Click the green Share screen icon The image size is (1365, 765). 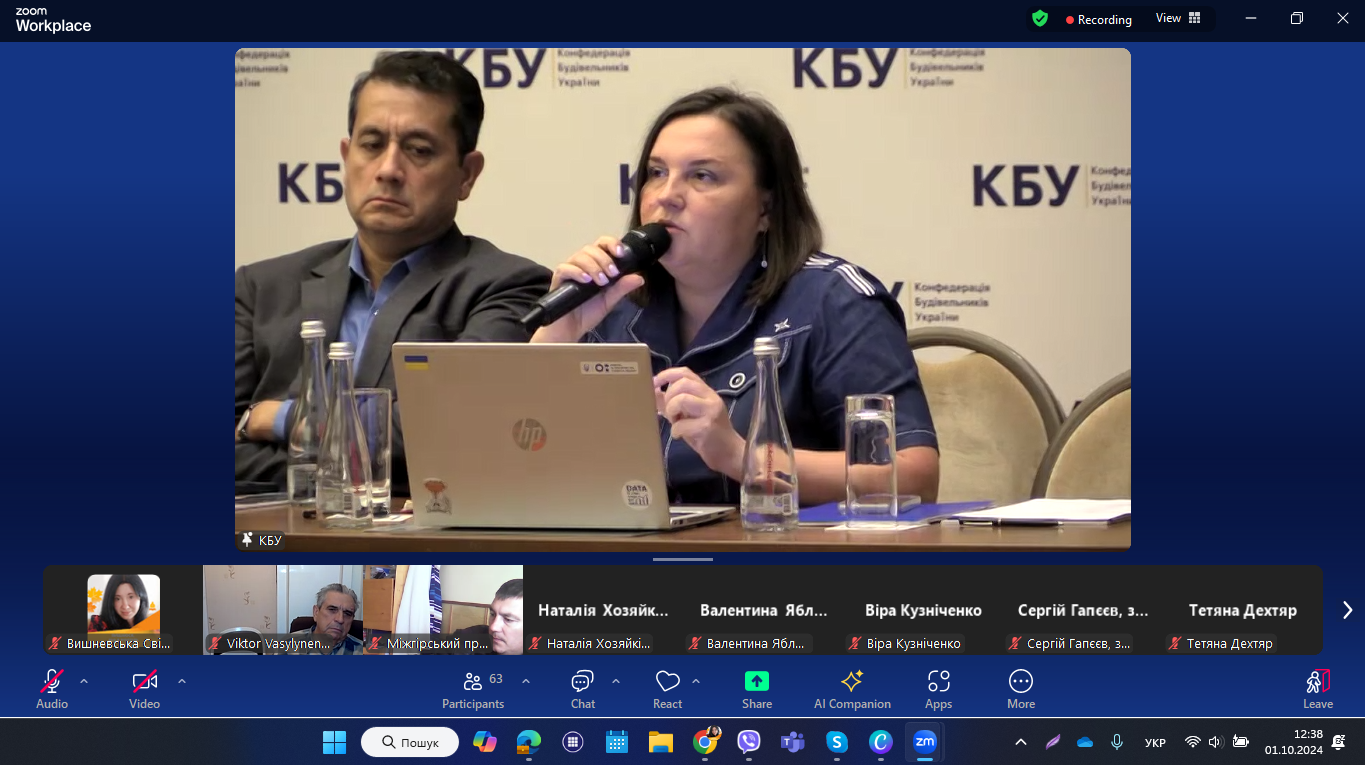[x=757, y=682]
